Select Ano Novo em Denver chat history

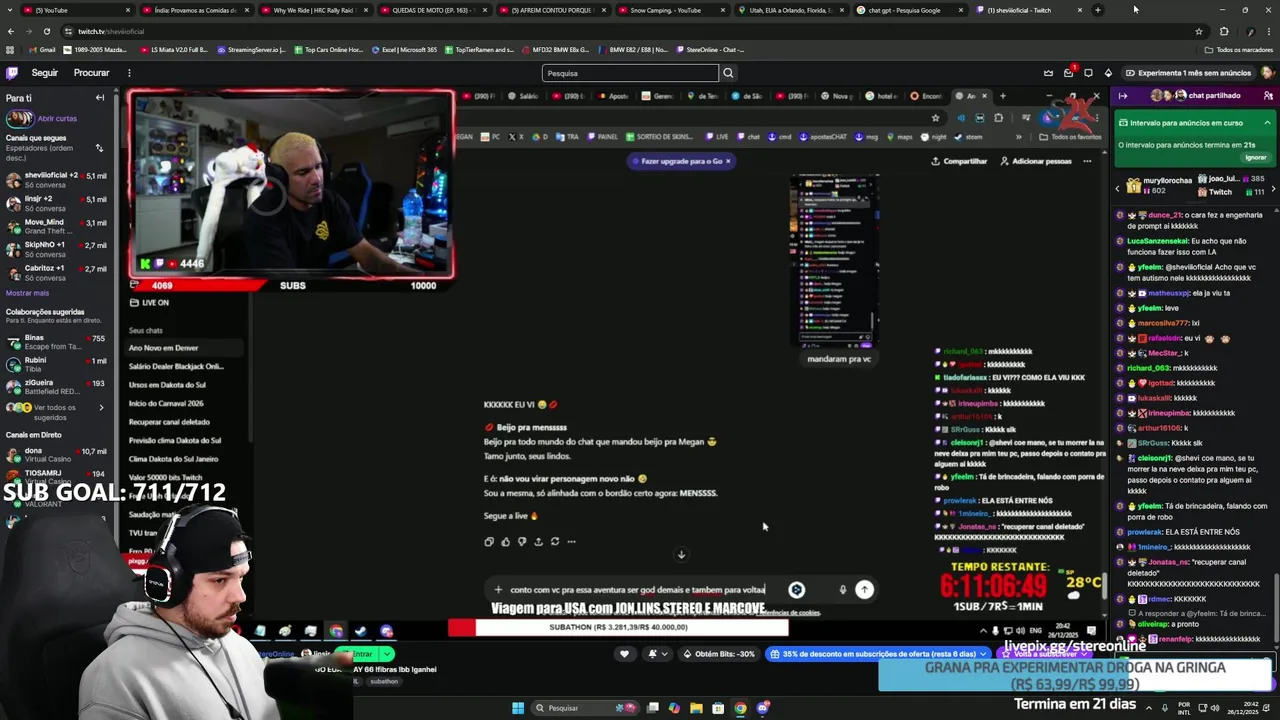(x=185, y=348)
